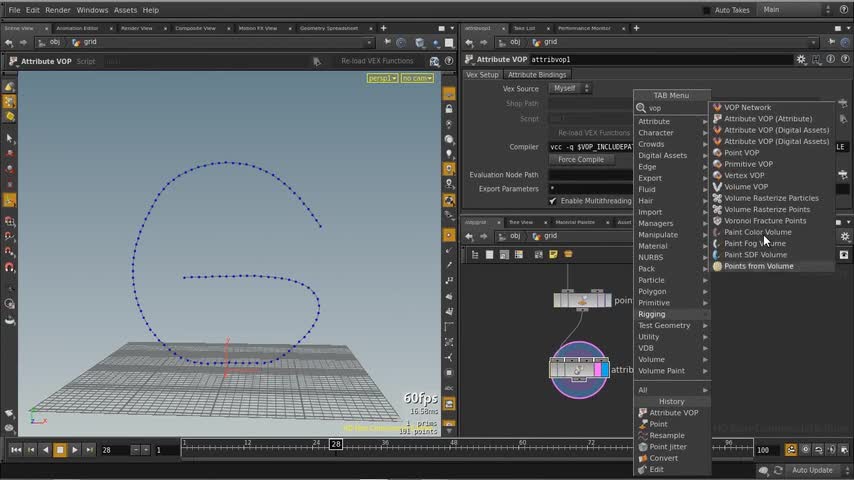Click the play backward button

point(46,450)
